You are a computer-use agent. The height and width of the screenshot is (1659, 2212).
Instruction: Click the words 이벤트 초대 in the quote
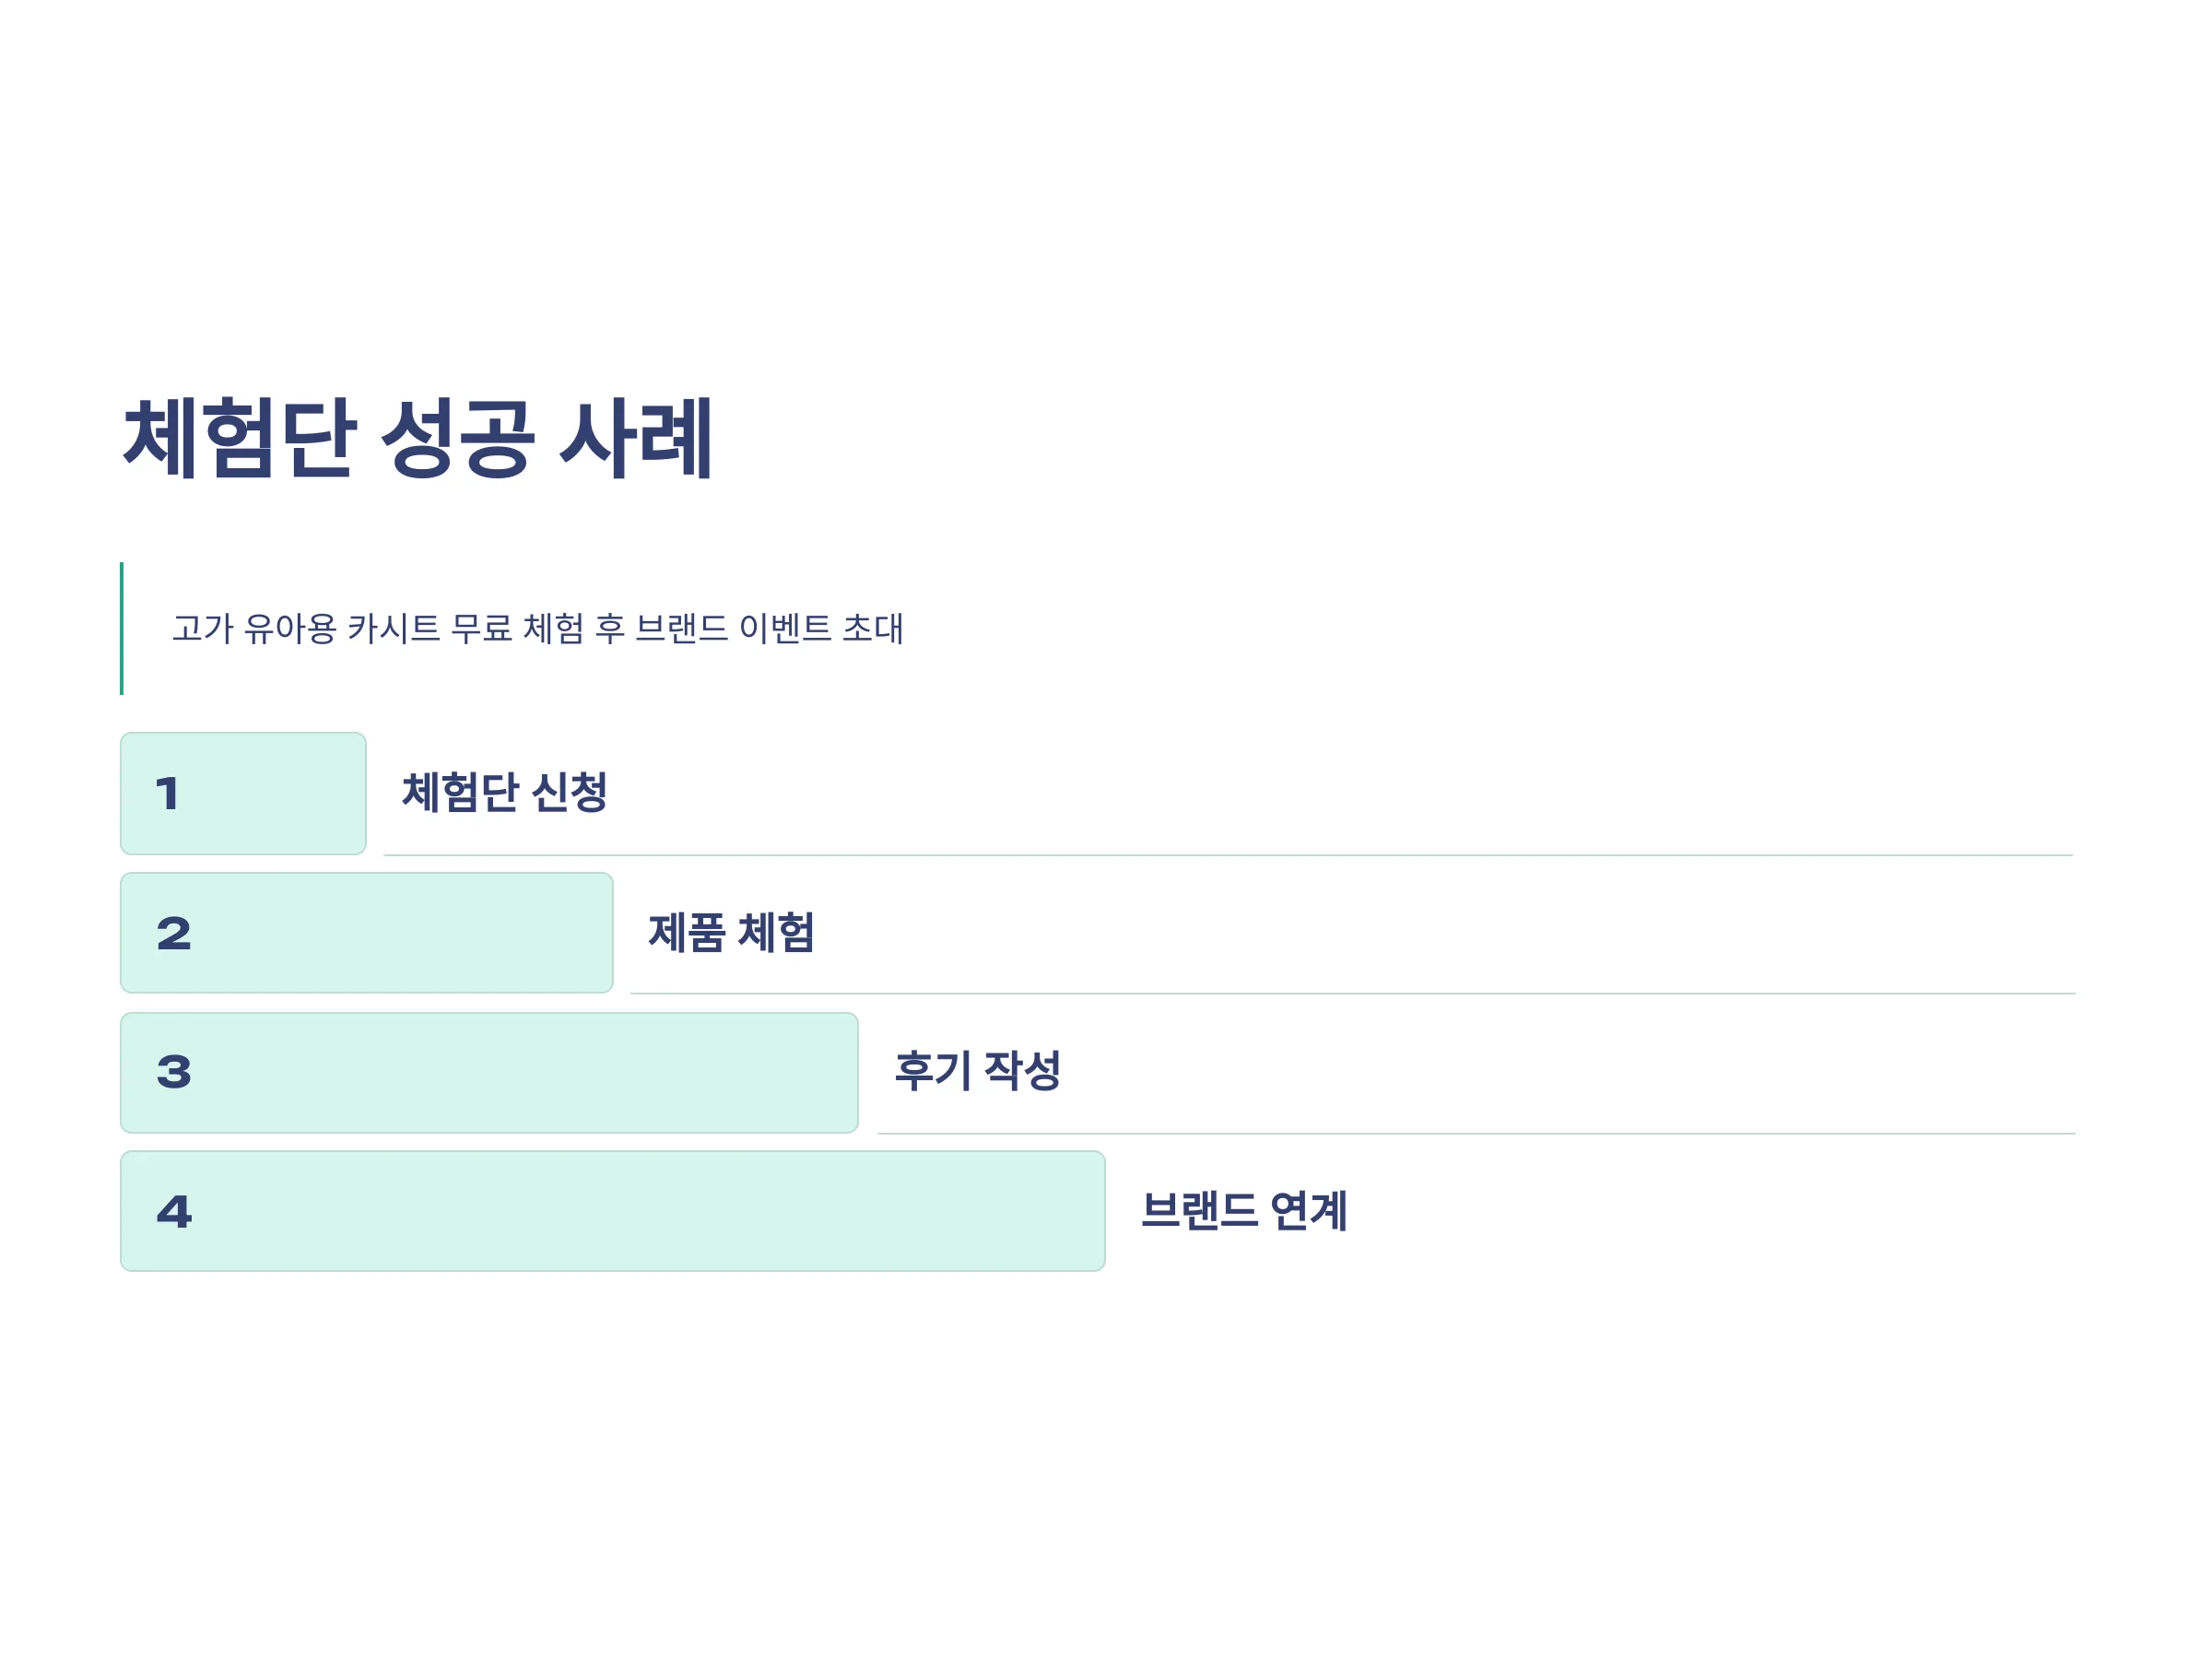coord(821,628)
